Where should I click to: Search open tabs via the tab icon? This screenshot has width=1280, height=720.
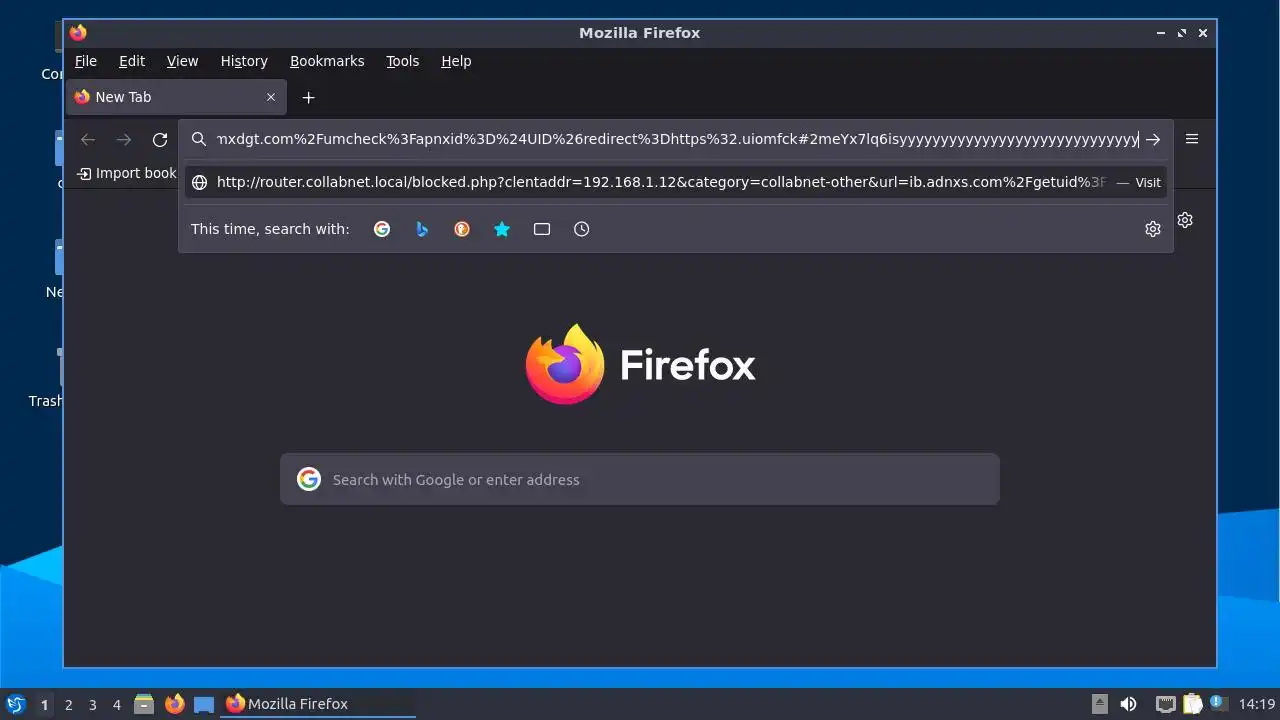click(542, 229)
